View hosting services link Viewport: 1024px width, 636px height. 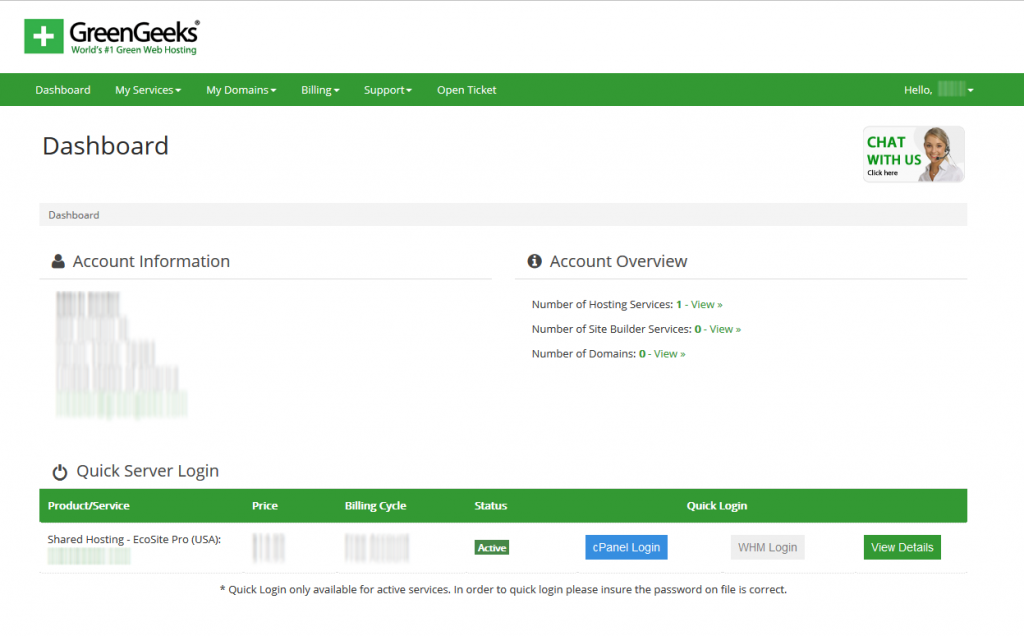707,304
